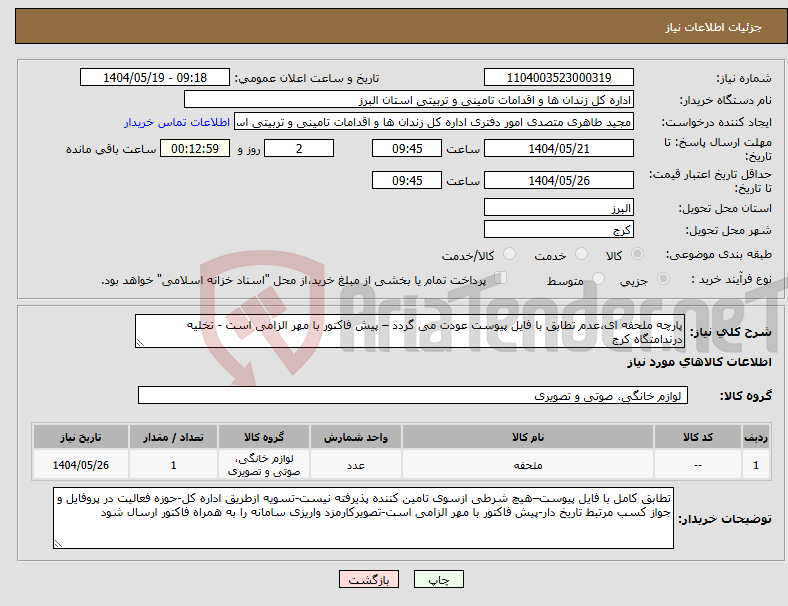The height and width of the screenshot is (606, 788).
Task: Click the price validity date 1404/05/26 field
Action: (x=558, y=180)
